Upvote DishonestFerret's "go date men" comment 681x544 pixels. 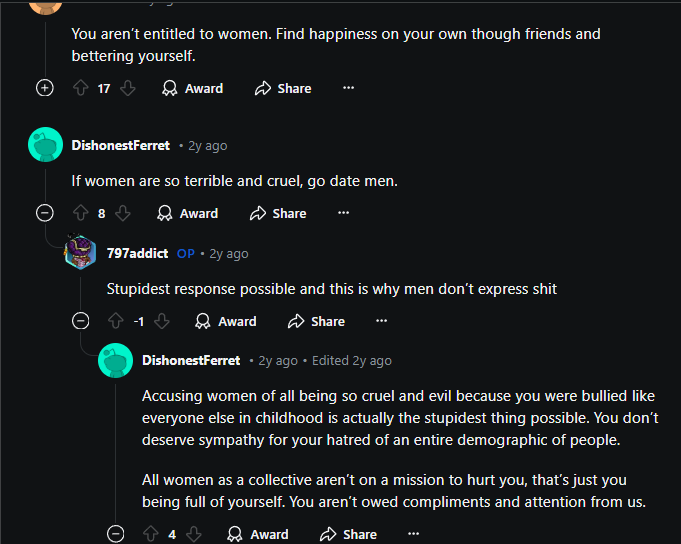[81, 213]
